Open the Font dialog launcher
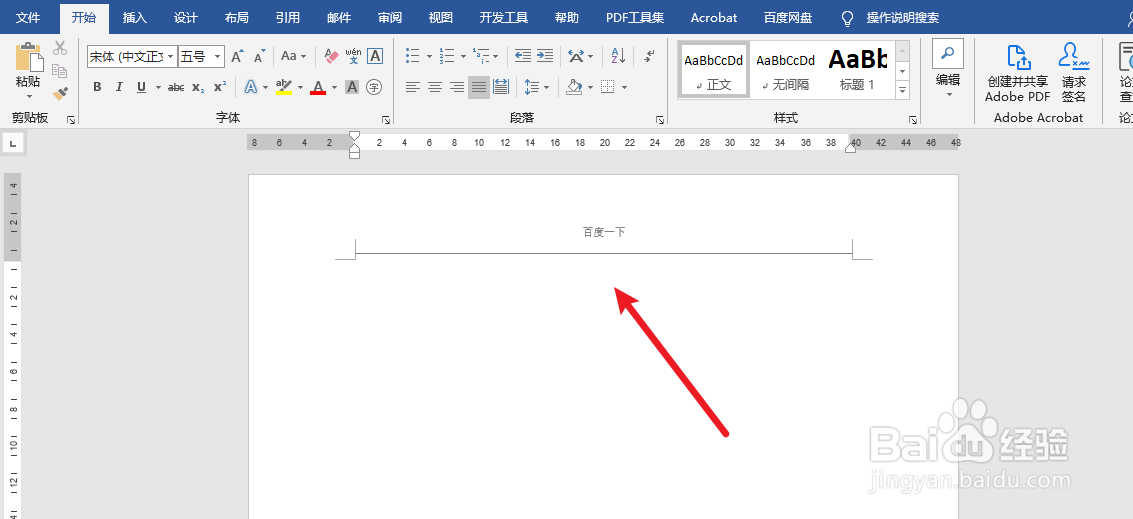 pos(386,120)
